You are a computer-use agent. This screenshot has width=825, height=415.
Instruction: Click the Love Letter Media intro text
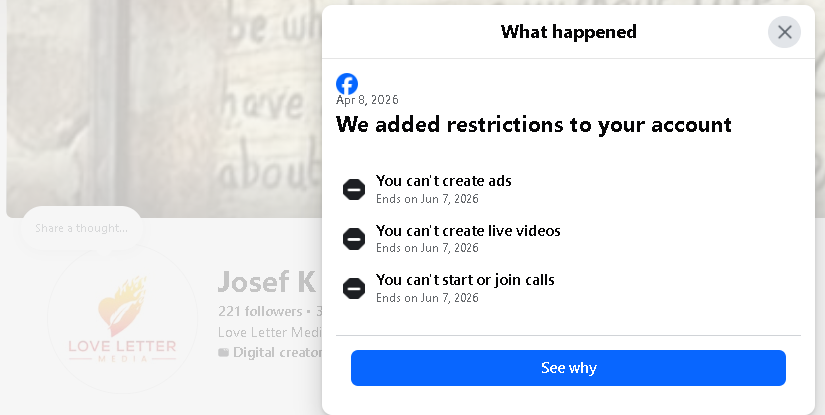point(269,332)
